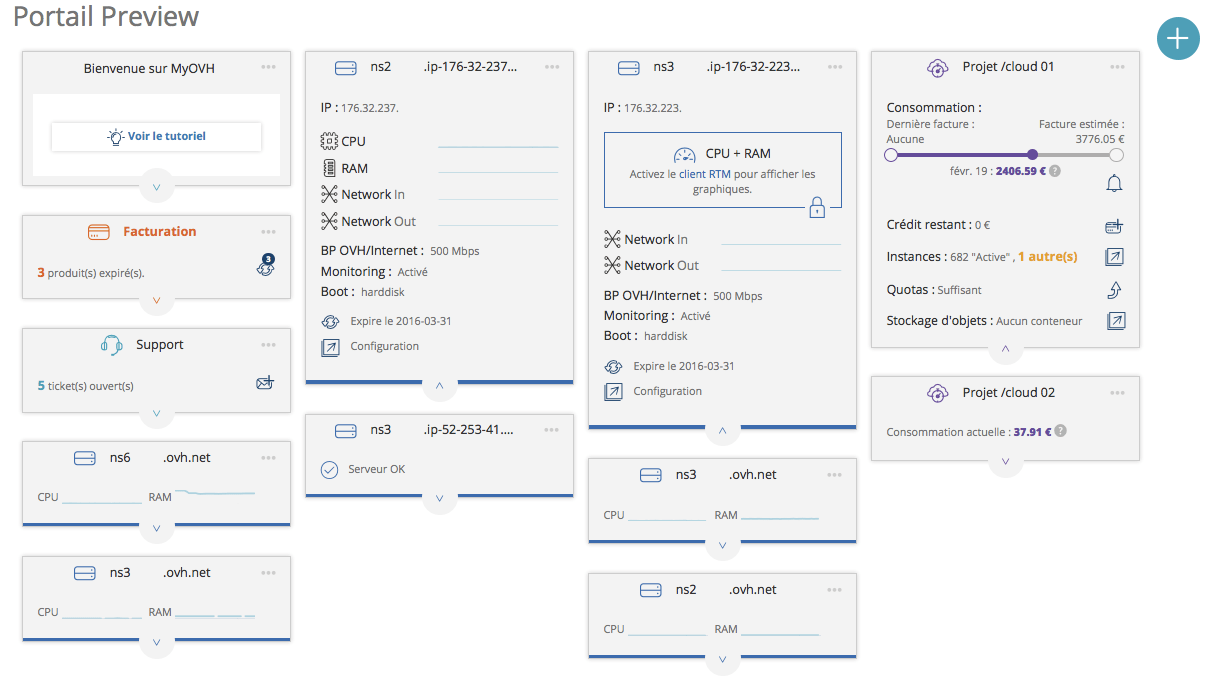Click Network Out icon in ns2 .ip-176-32-237 card
The width and height of the screenshot is (1211, 684).
tap(330, 221)
